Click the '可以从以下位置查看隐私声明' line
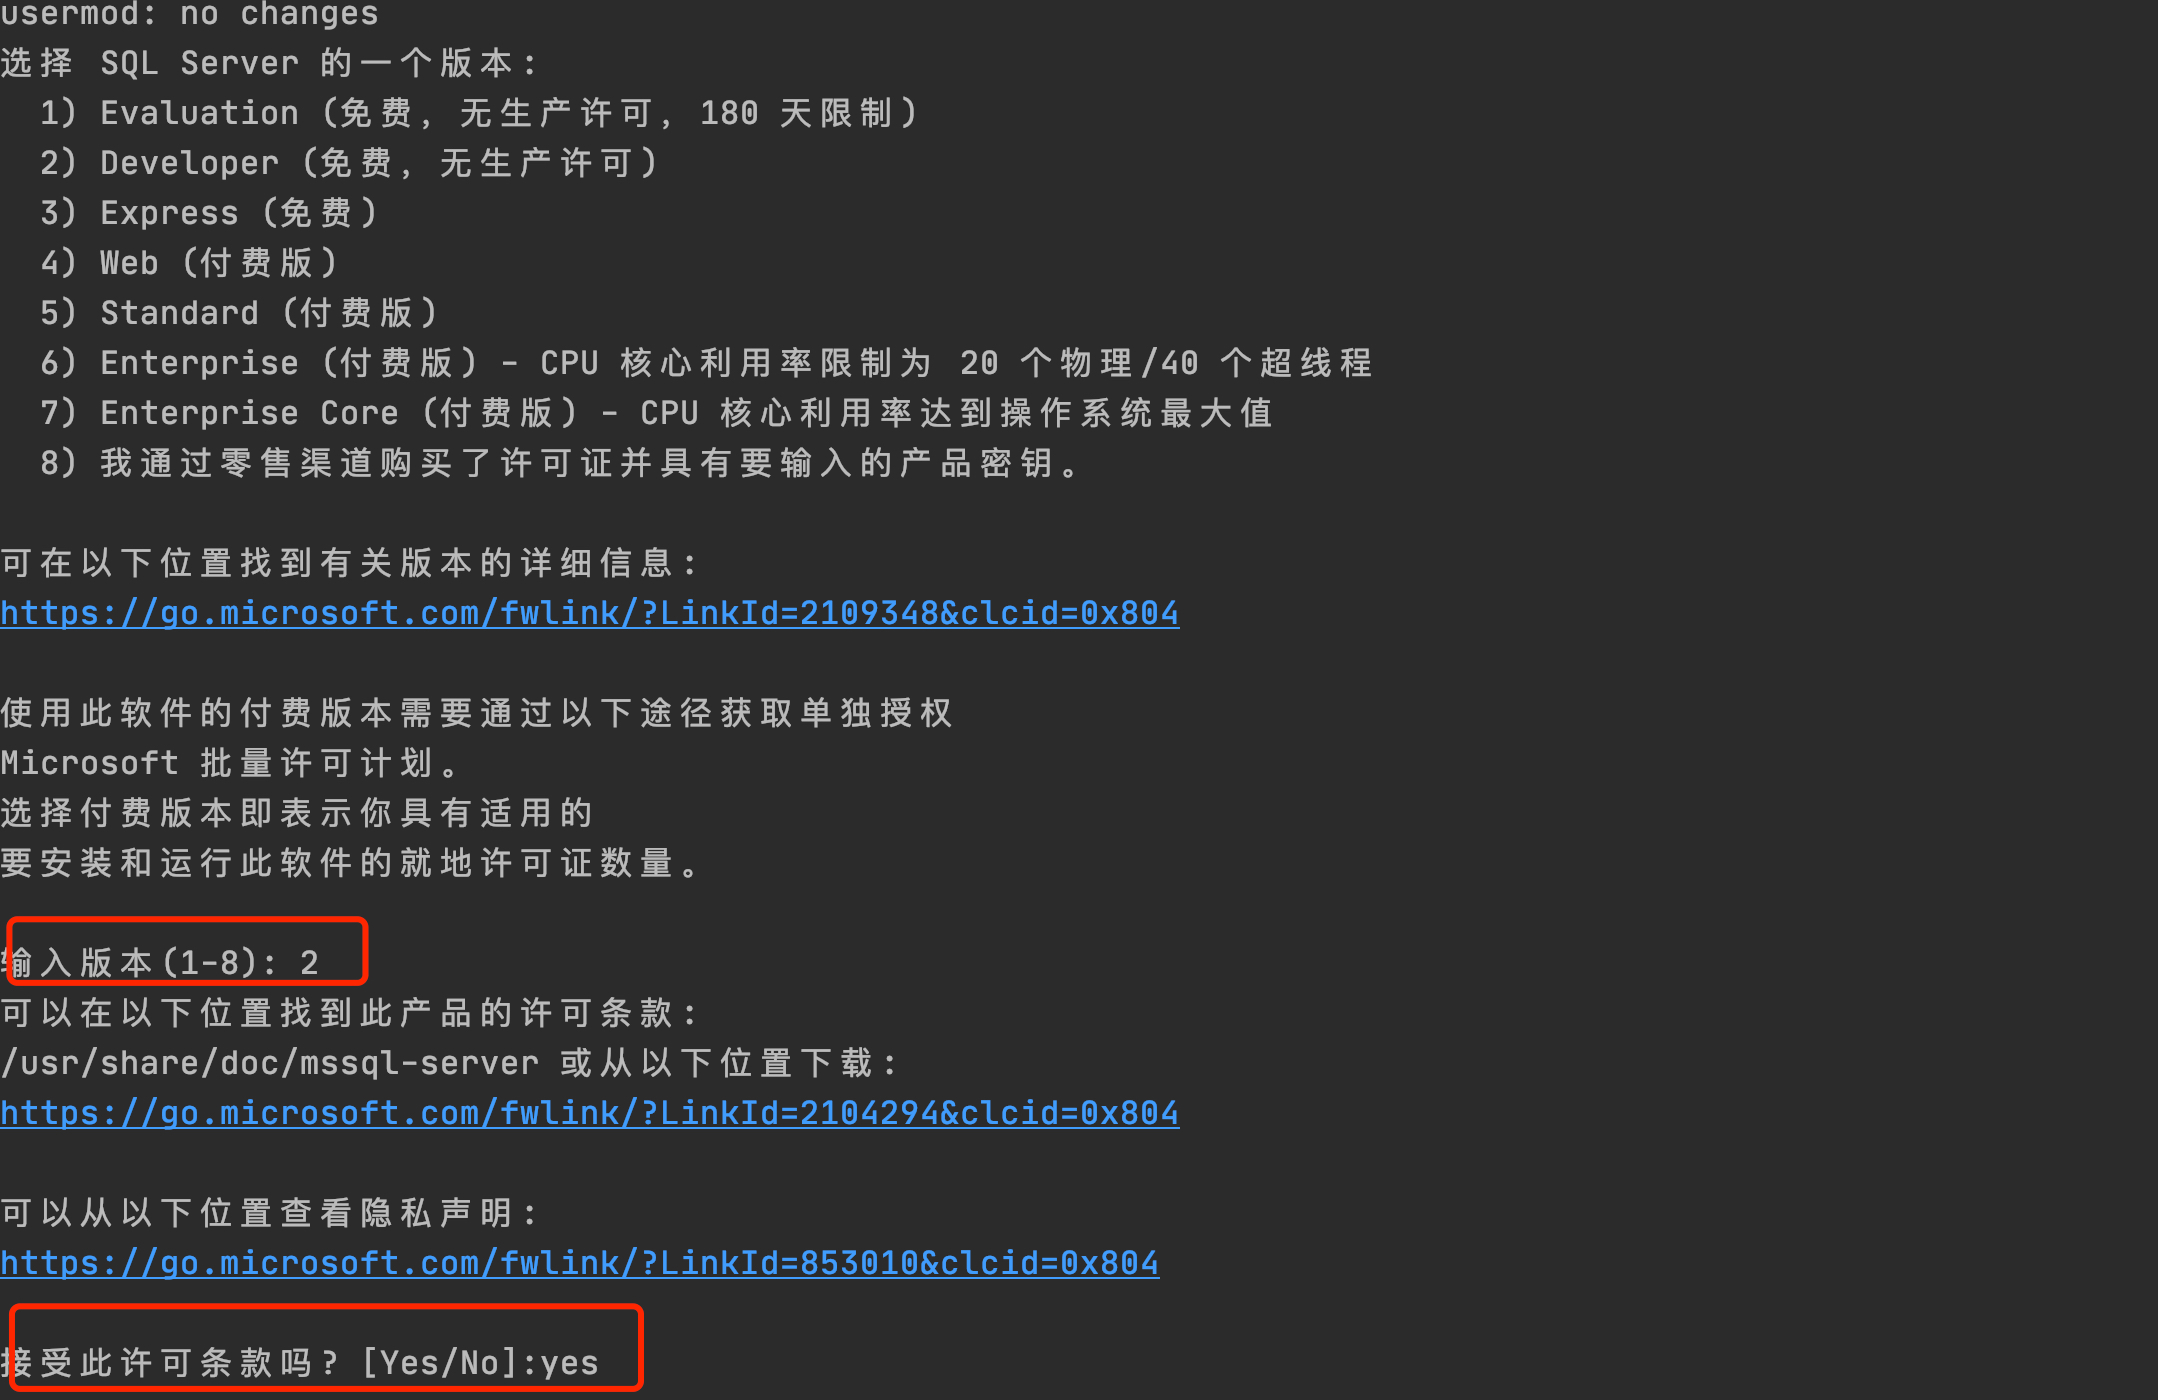This screenshot has width=2158, height=1400. pos(268,1213)
